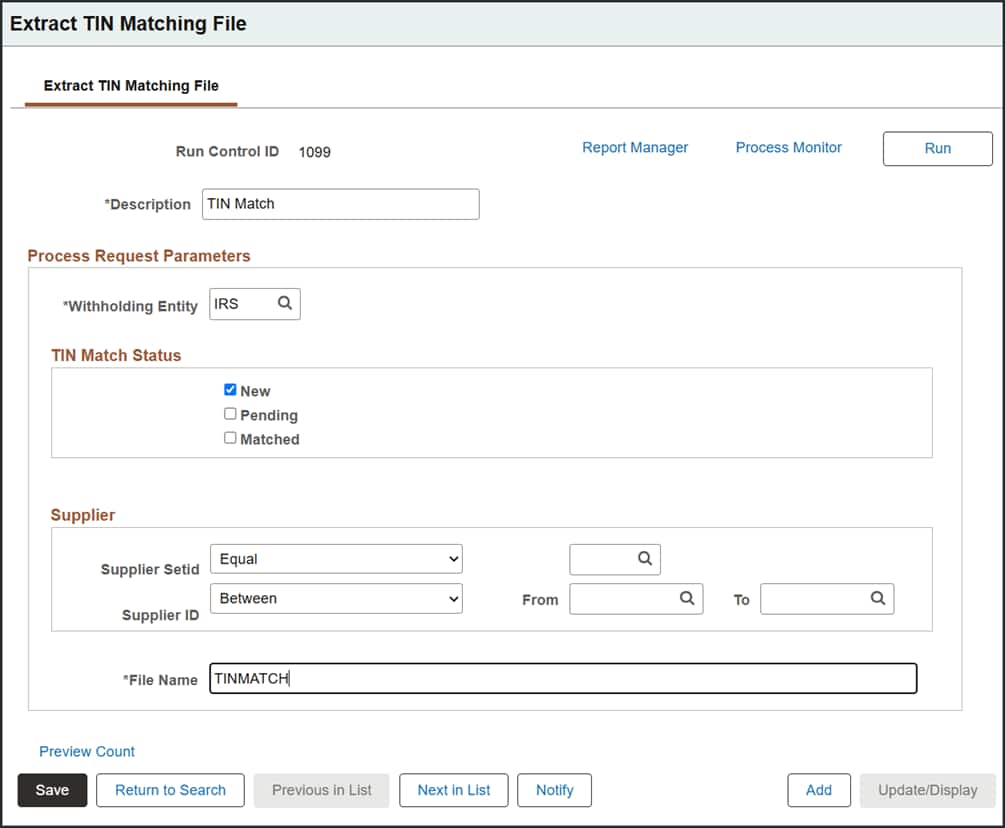Click the Add button
Screen dimensions: 1005x828
tap(819, 790)
